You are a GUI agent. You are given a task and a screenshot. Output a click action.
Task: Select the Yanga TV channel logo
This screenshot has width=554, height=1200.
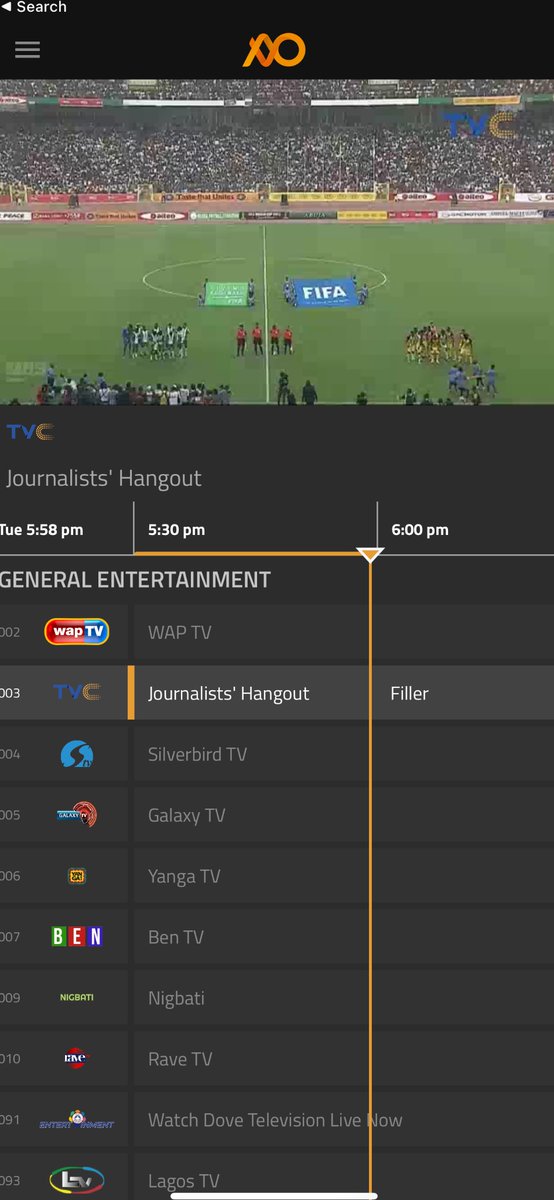pos(77,876)
